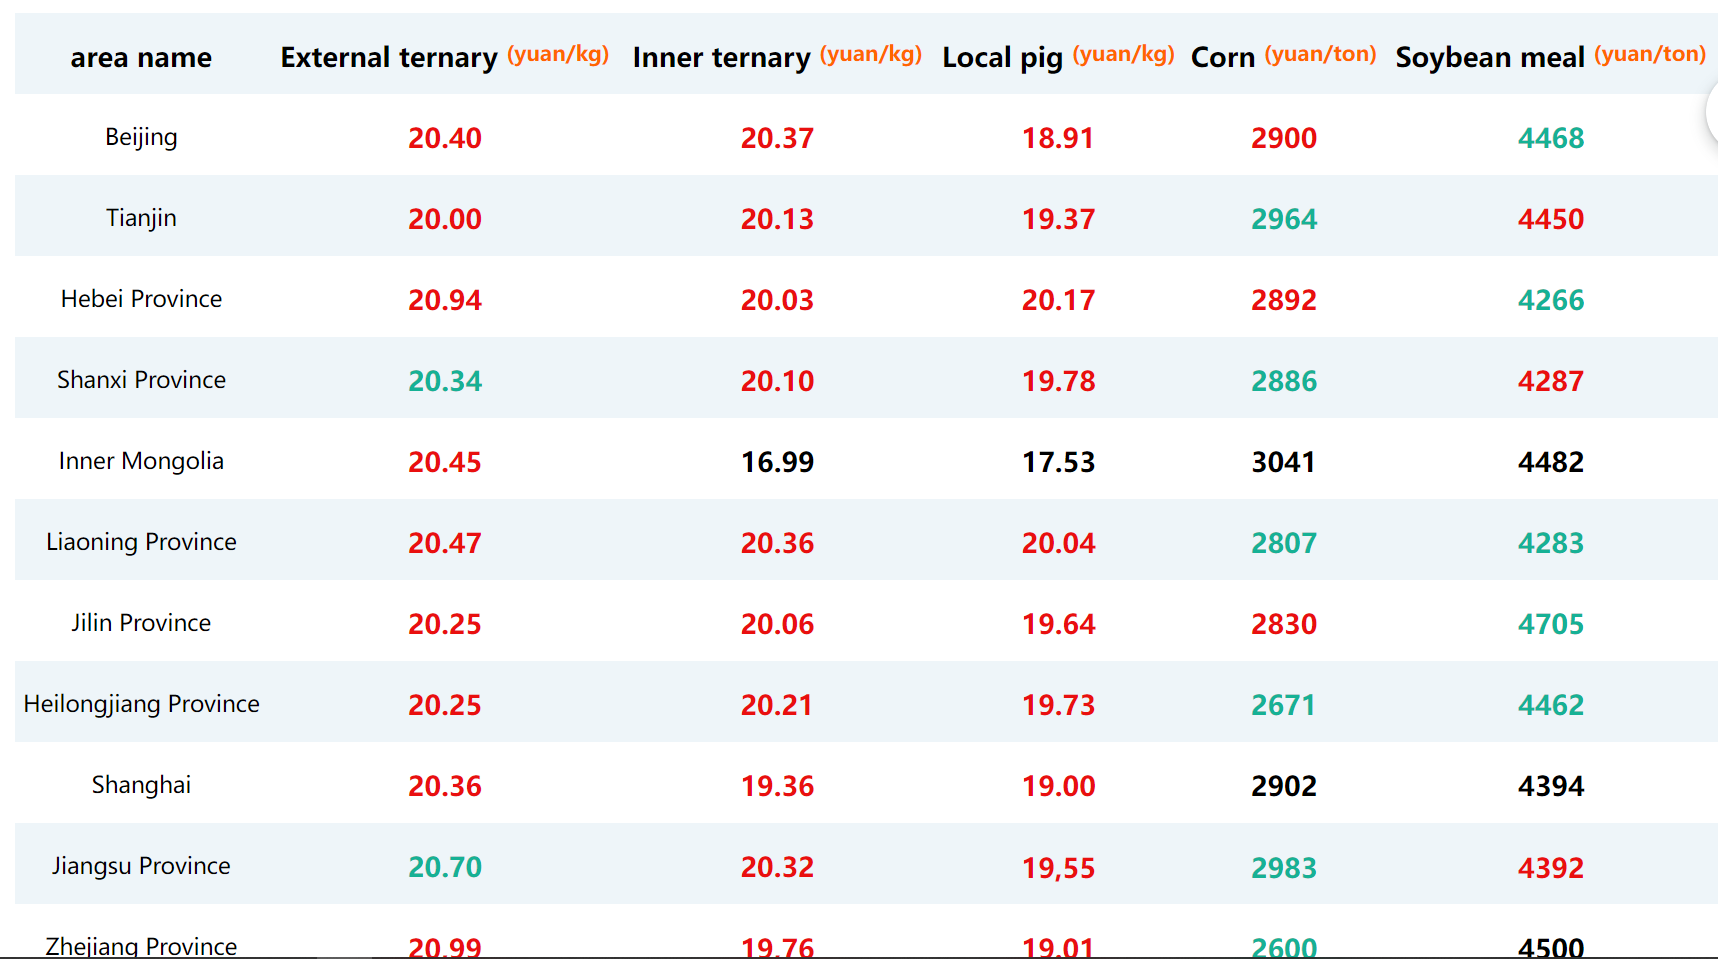Screen dimensions: 1718x959
Task: Click Shanxi inner ternary value 20.10
Action: pyautogui.click(x=777, y=381)
